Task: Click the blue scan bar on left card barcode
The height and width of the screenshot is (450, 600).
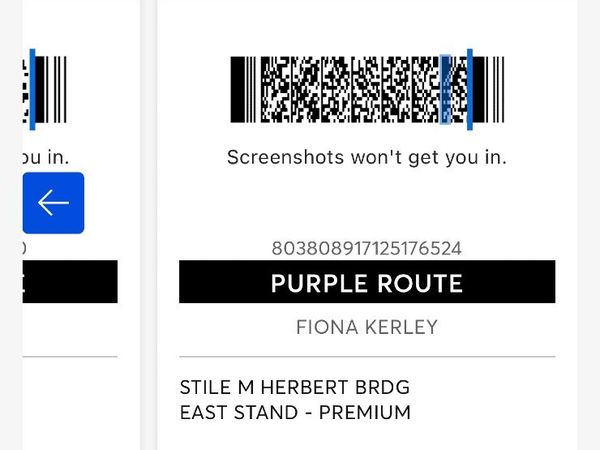Action: click(33, 90)
